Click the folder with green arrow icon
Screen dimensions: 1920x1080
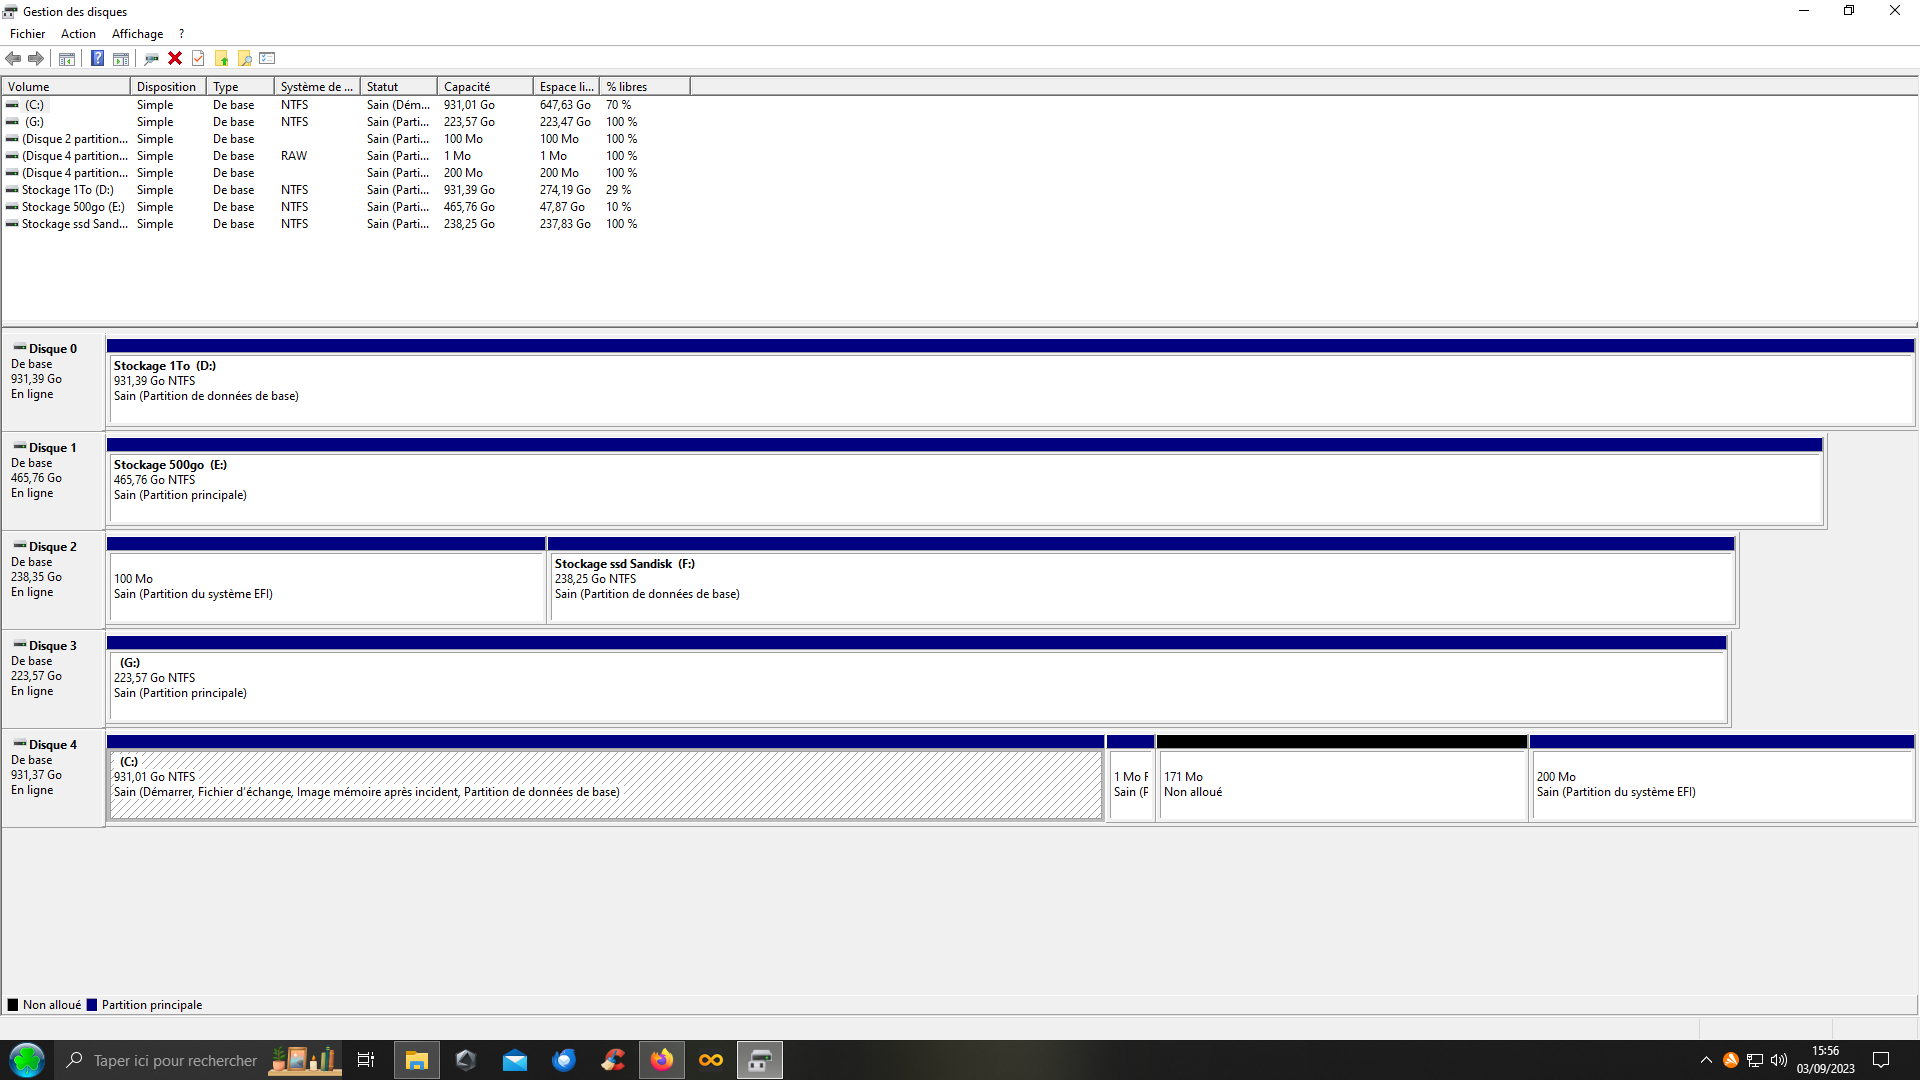(221, 58)
